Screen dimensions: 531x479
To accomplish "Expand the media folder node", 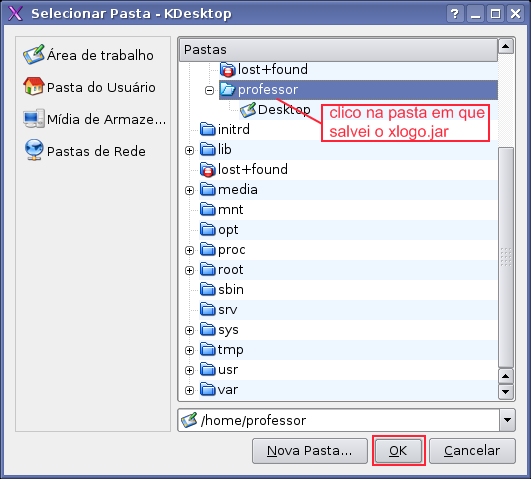I will tap(190, 190).
